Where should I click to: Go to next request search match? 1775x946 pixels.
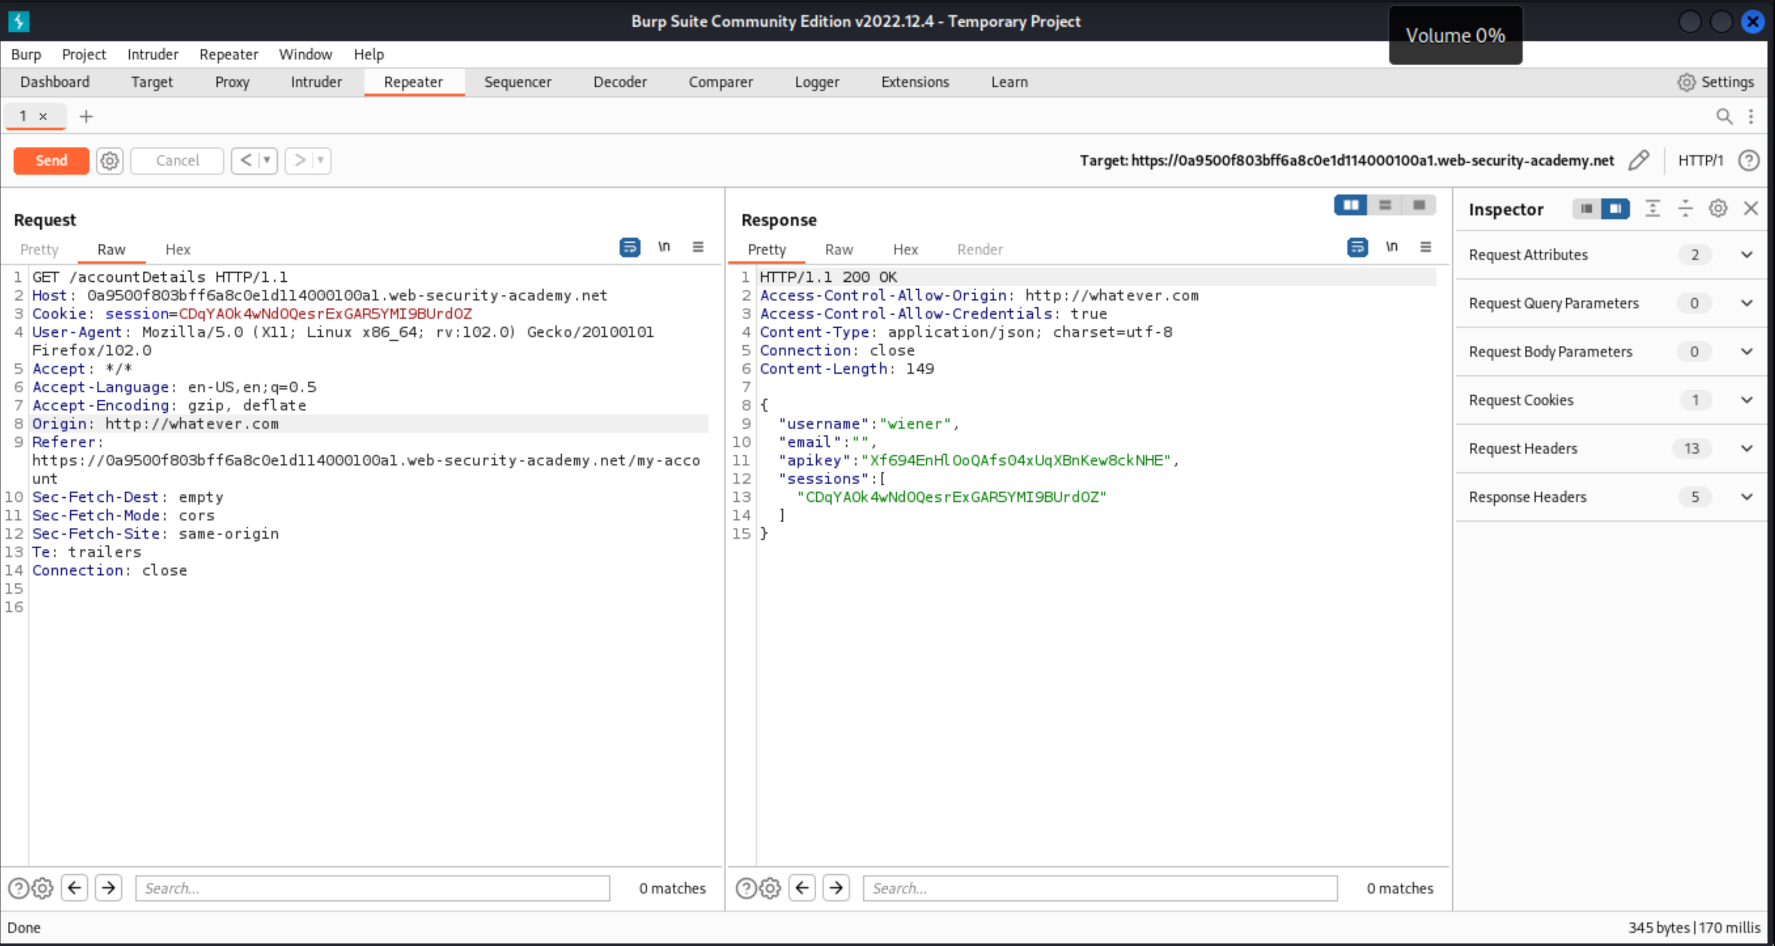(x=109, y=888)
